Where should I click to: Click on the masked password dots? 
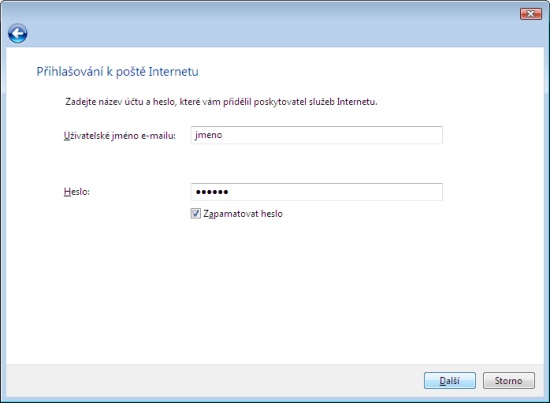click(212, 192)
